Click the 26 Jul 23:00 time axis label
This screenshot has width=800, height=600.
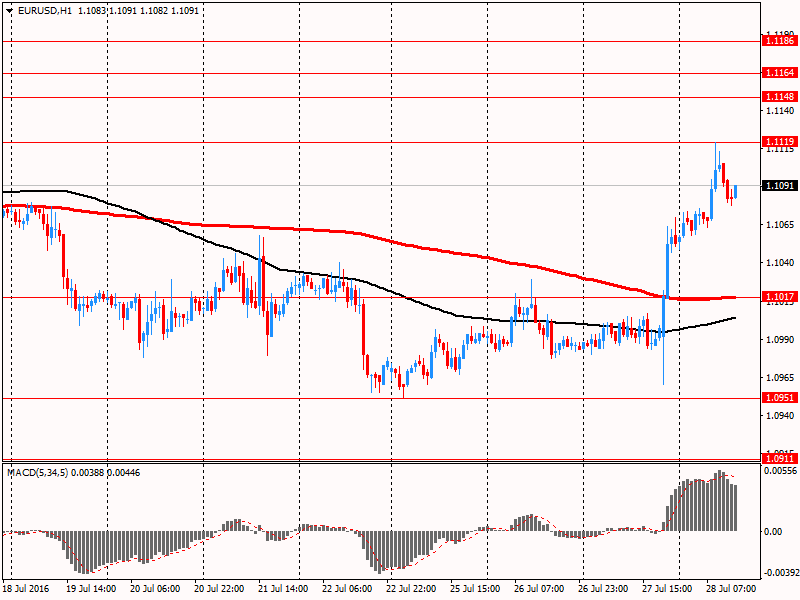coord(604,589)
